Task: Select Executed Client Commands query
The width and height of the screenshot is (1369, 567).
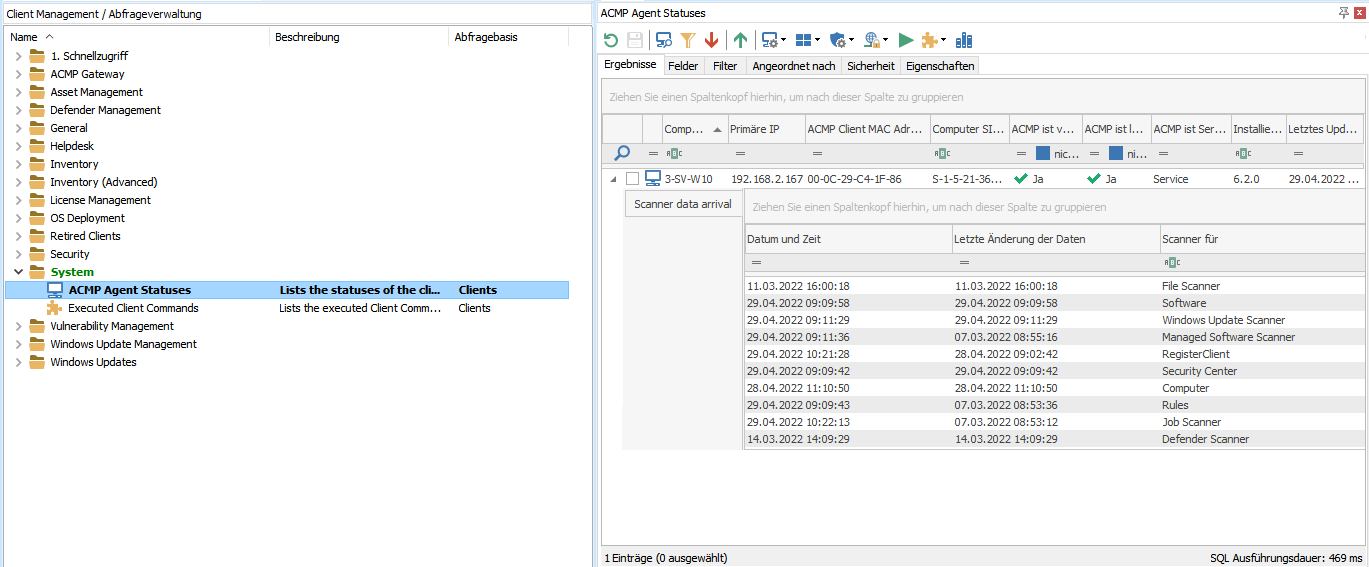Action: (133, 308)
